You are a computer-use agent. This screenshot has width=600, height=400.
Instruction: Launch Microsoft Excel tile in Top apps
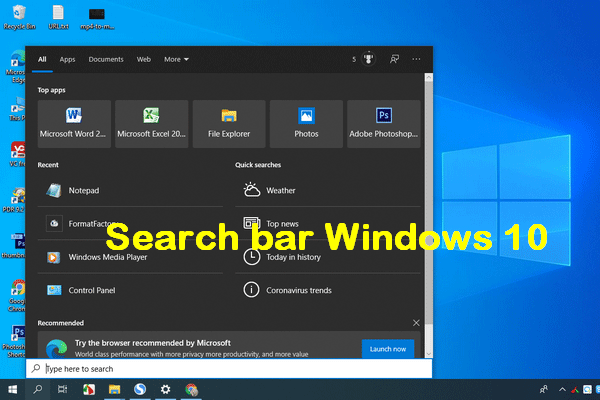tap(152, 124)
